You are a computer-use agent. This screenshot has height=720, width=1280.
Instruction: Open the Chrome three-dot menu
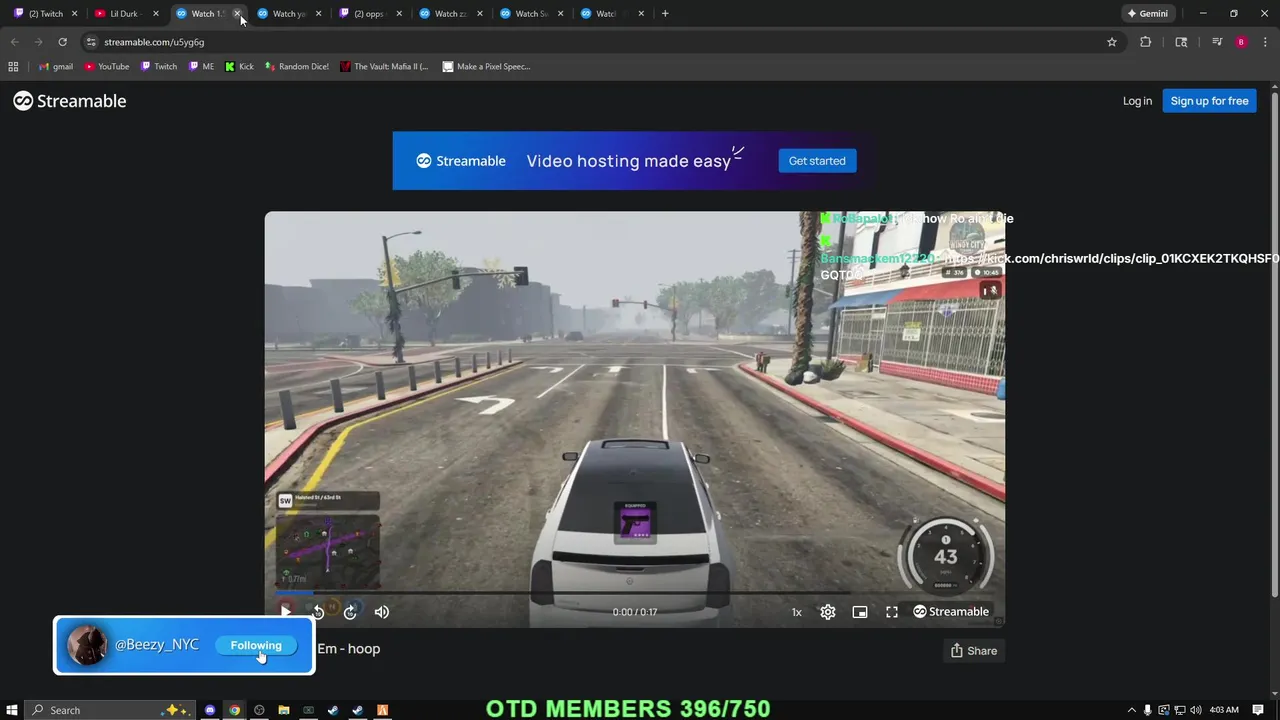[x=1265, y=42]
